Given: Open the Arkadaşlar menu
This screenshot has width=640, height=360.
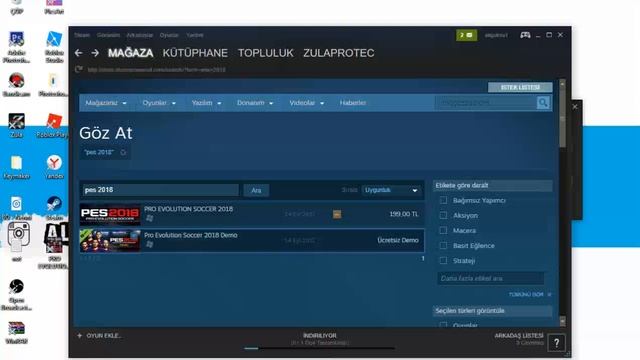Looking at the screenshot, I should [140, 35].
